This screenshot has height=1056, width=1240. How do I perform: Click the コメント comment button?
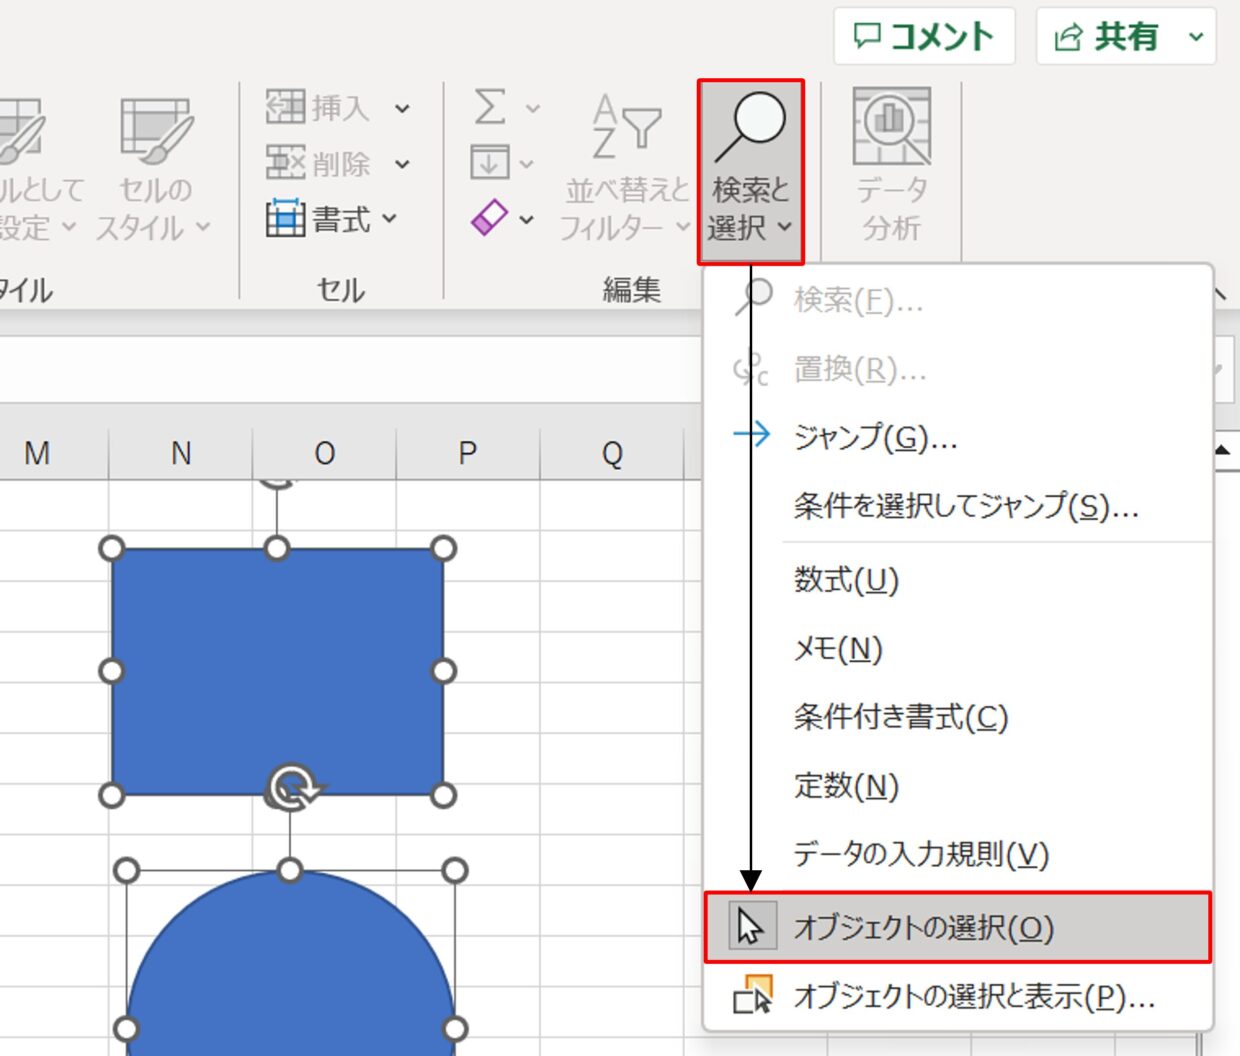click(x=924, y=37)
